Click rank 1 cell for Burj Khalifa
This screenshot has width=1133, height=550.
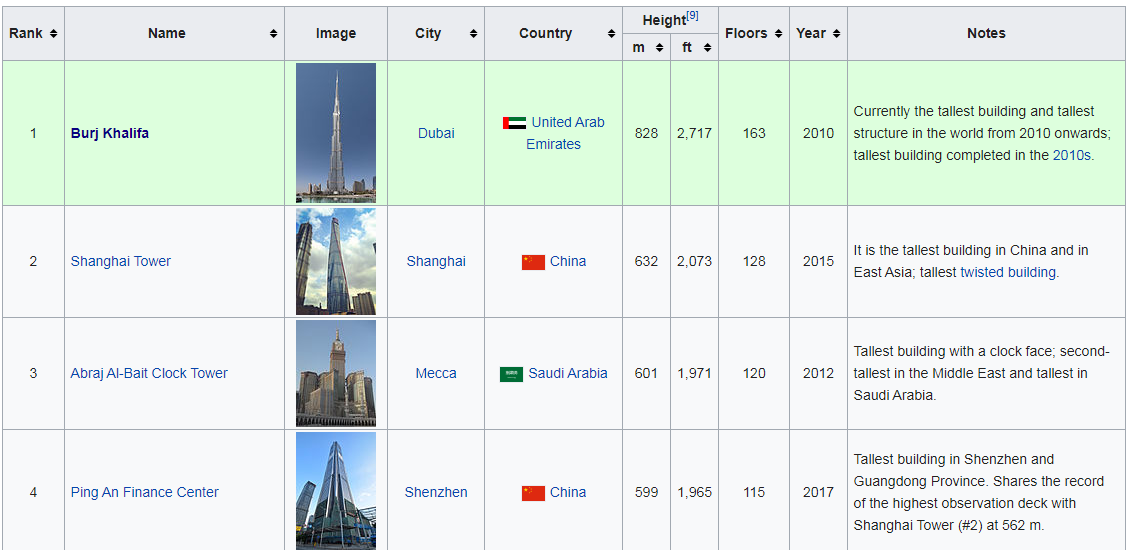point(33,134)
